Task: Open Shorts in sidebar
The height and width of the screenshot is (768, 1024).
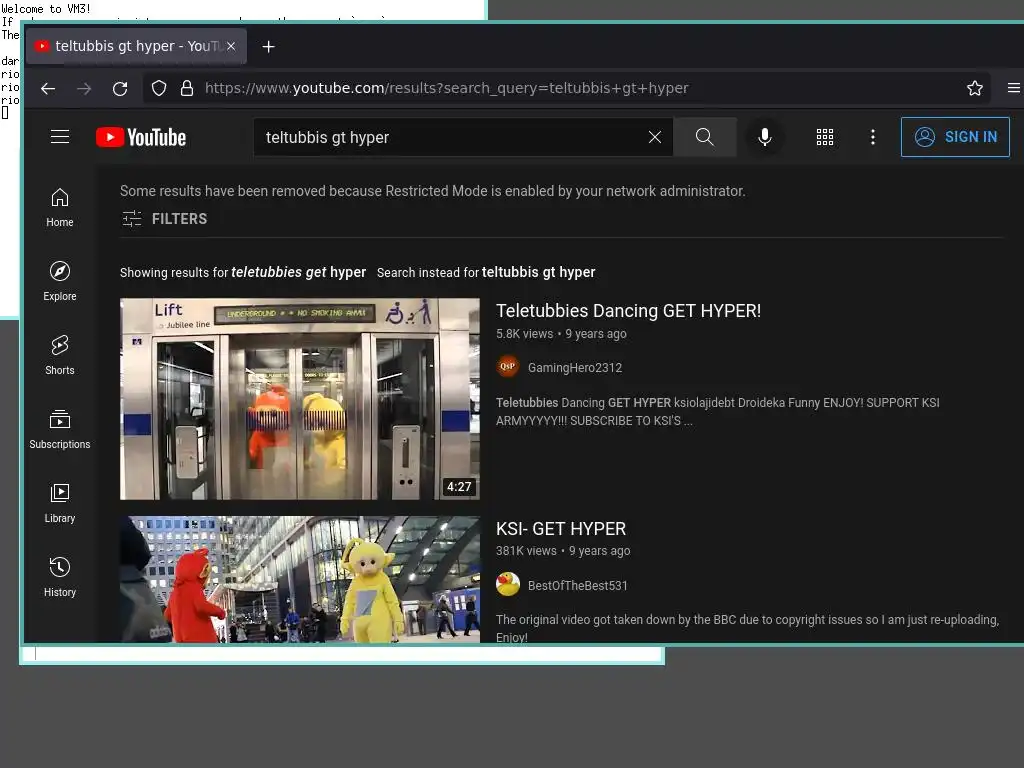Action: pyautogui.click(x=60, y=355)
